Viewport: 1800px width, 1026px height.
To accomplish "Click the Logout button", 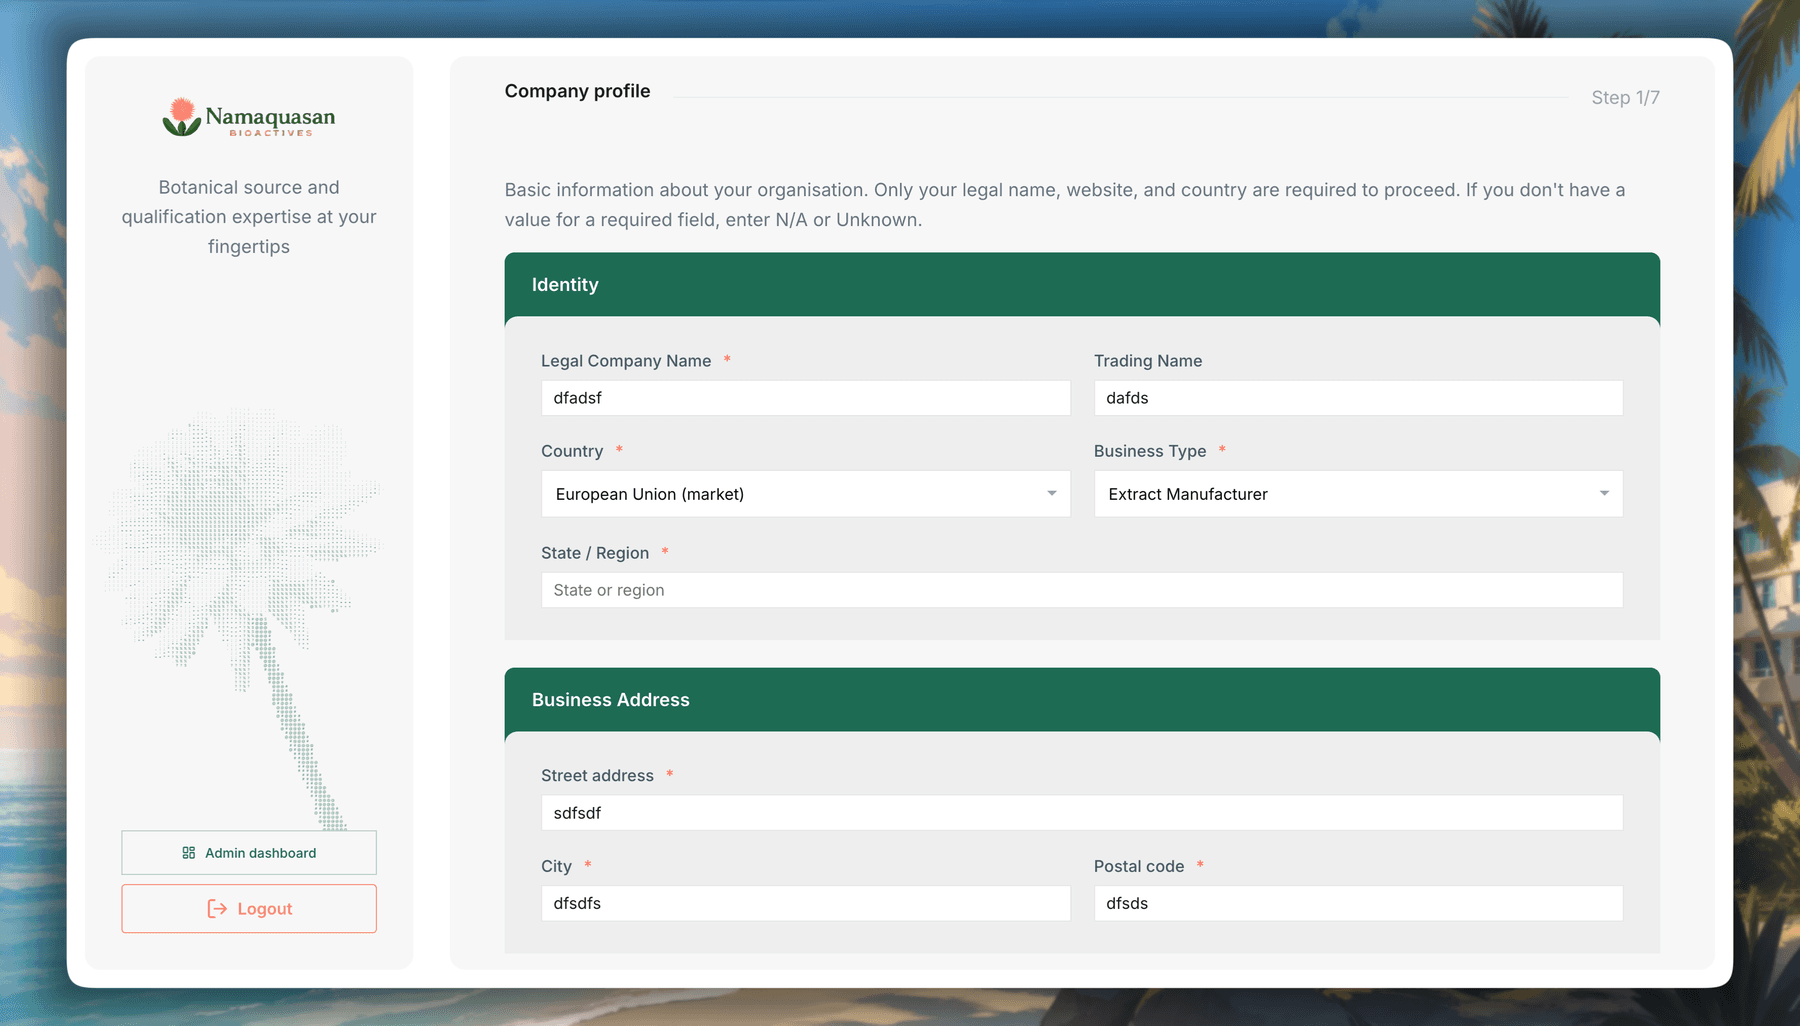I will [x=249, y=909].
